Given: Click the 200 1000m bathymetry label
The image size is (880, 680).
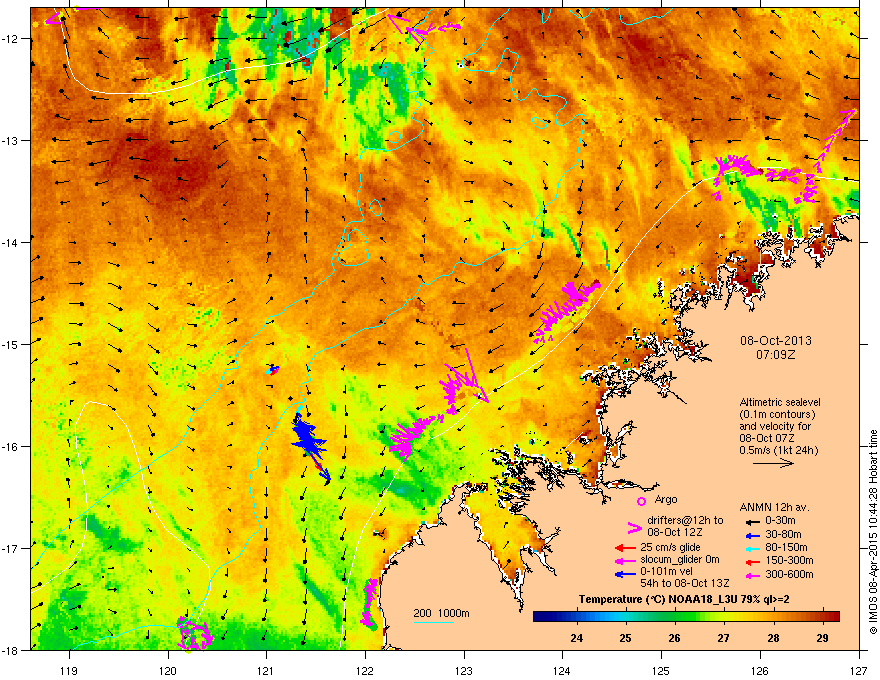Looking at the screenshot, I should pos(441,613).
